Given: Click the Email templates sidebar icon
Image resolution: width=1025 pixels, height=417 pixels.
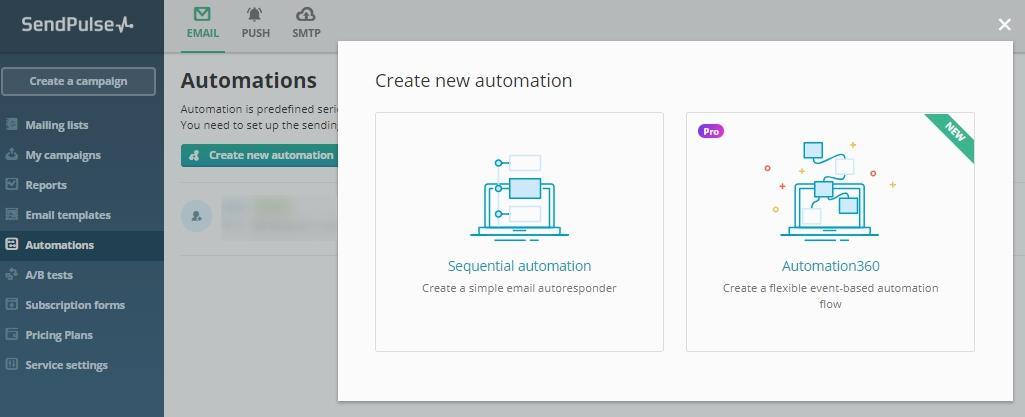Looking at the screenshot, I should 12,214.
